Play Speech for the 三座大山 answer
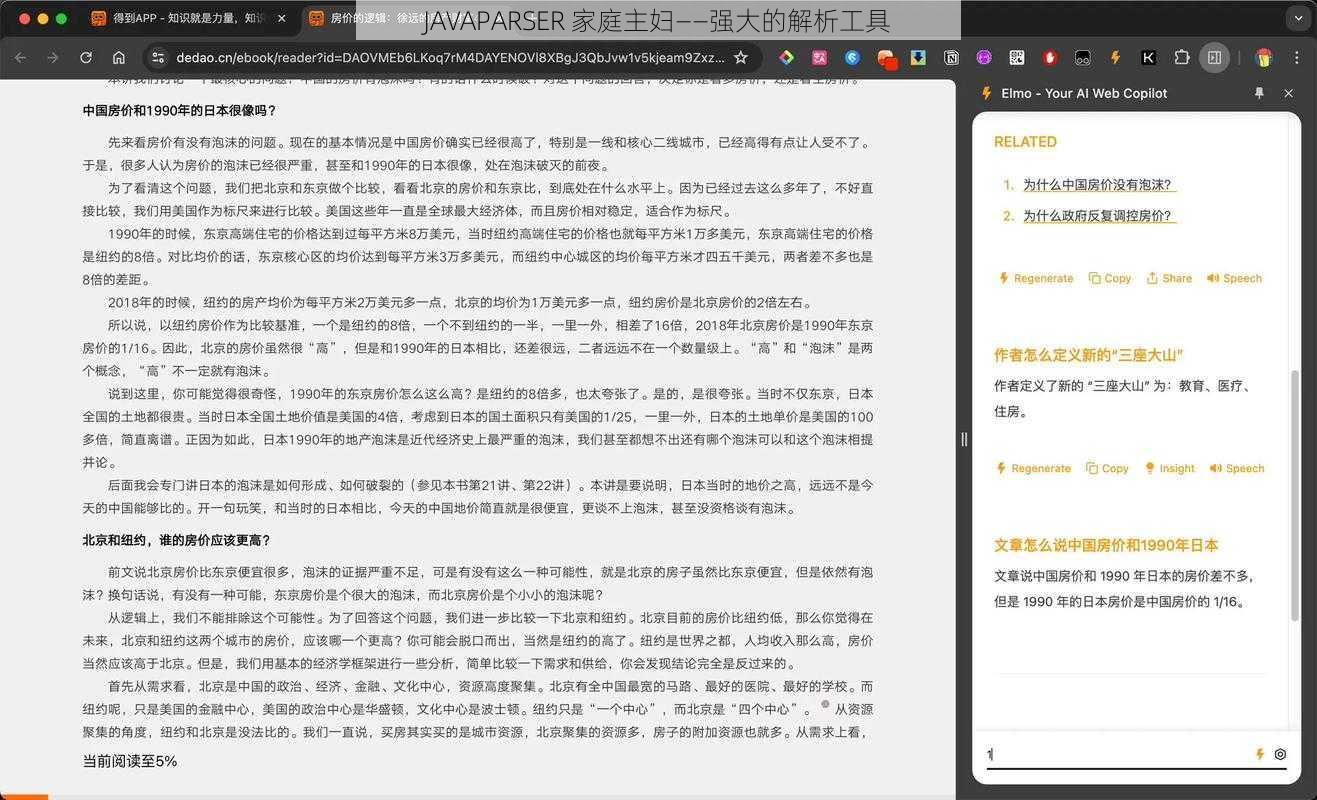The height and width of the screenshot is (800, 1317). pyautogui.click(x=1237, y=468)
